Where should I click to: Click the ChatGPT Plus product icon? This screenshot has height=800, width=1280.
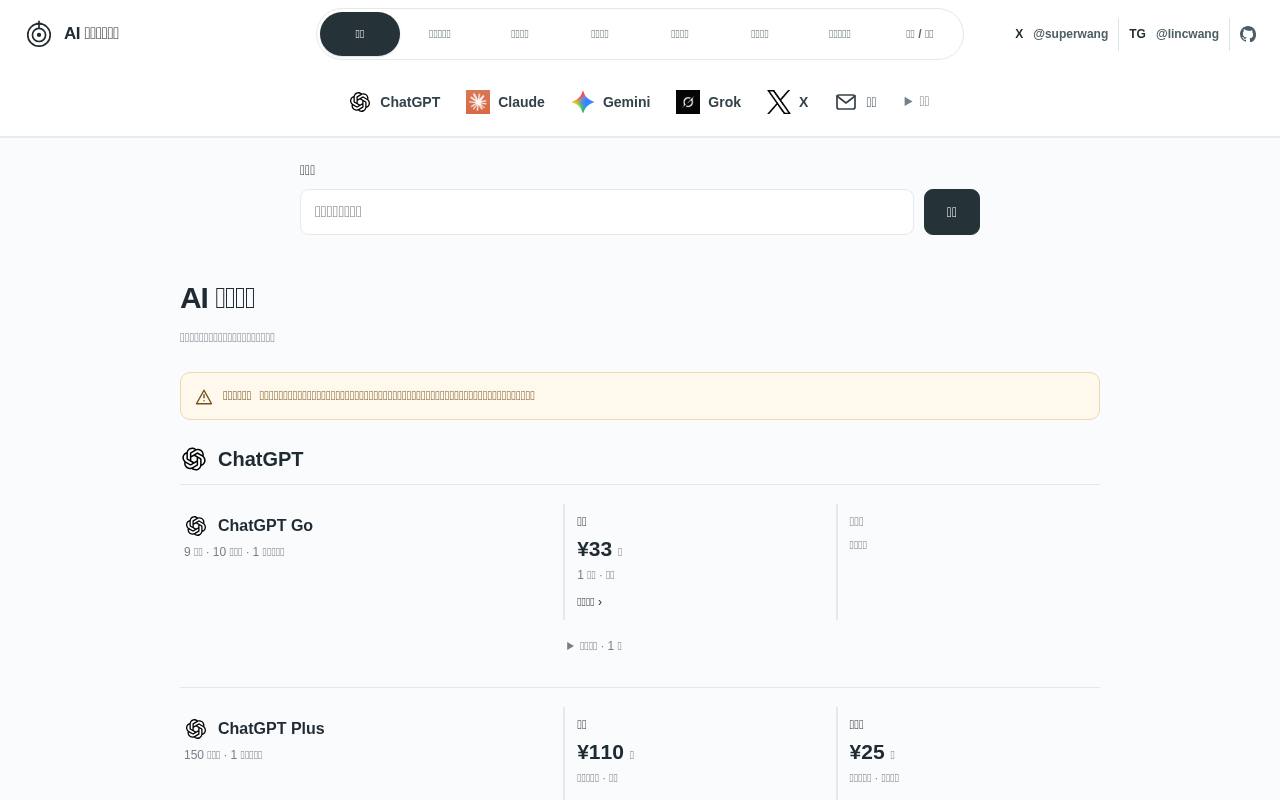[x=196, y=729]
